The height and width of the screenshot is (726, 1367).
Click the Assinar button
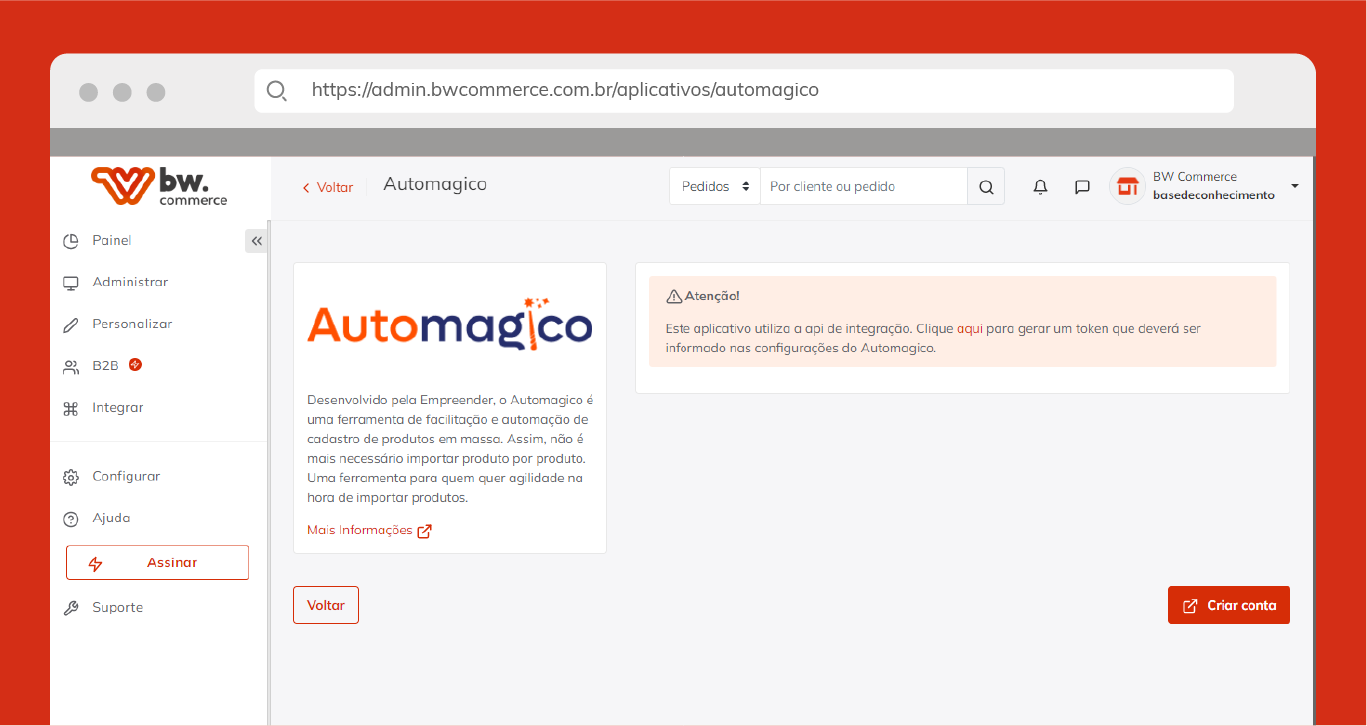coord(157,562)
